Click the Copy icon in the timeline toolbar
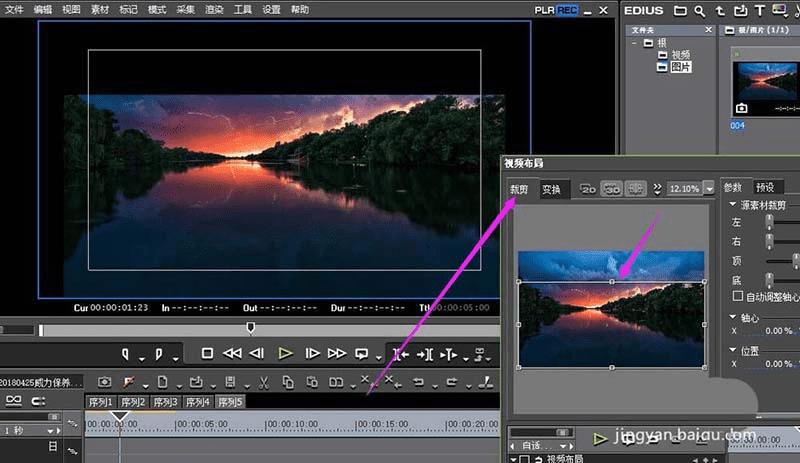 [x=288, y=382]
